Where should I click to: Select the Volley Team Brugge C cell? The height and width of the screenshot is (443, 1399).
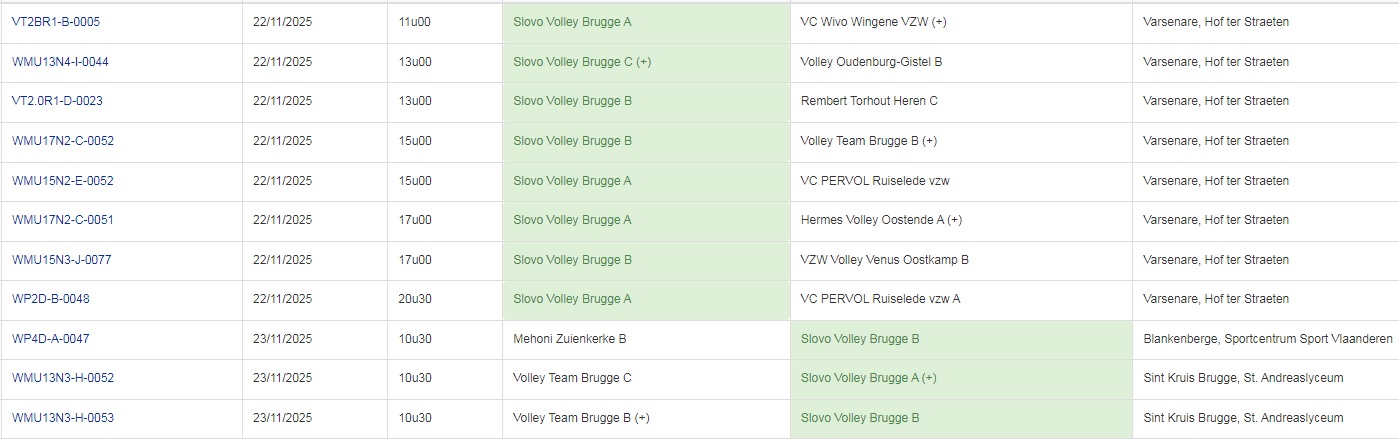click(572, 378)
